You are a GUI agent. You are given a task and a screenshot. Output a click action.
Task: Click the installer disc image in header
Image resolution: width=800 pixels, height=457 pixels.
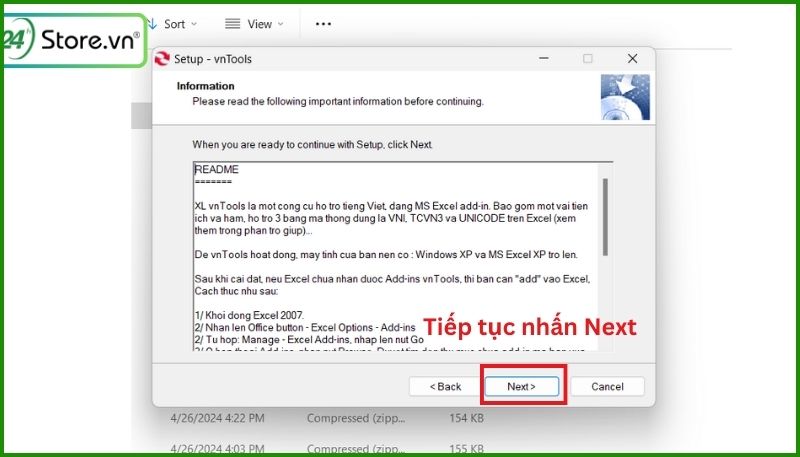point(625,97)
